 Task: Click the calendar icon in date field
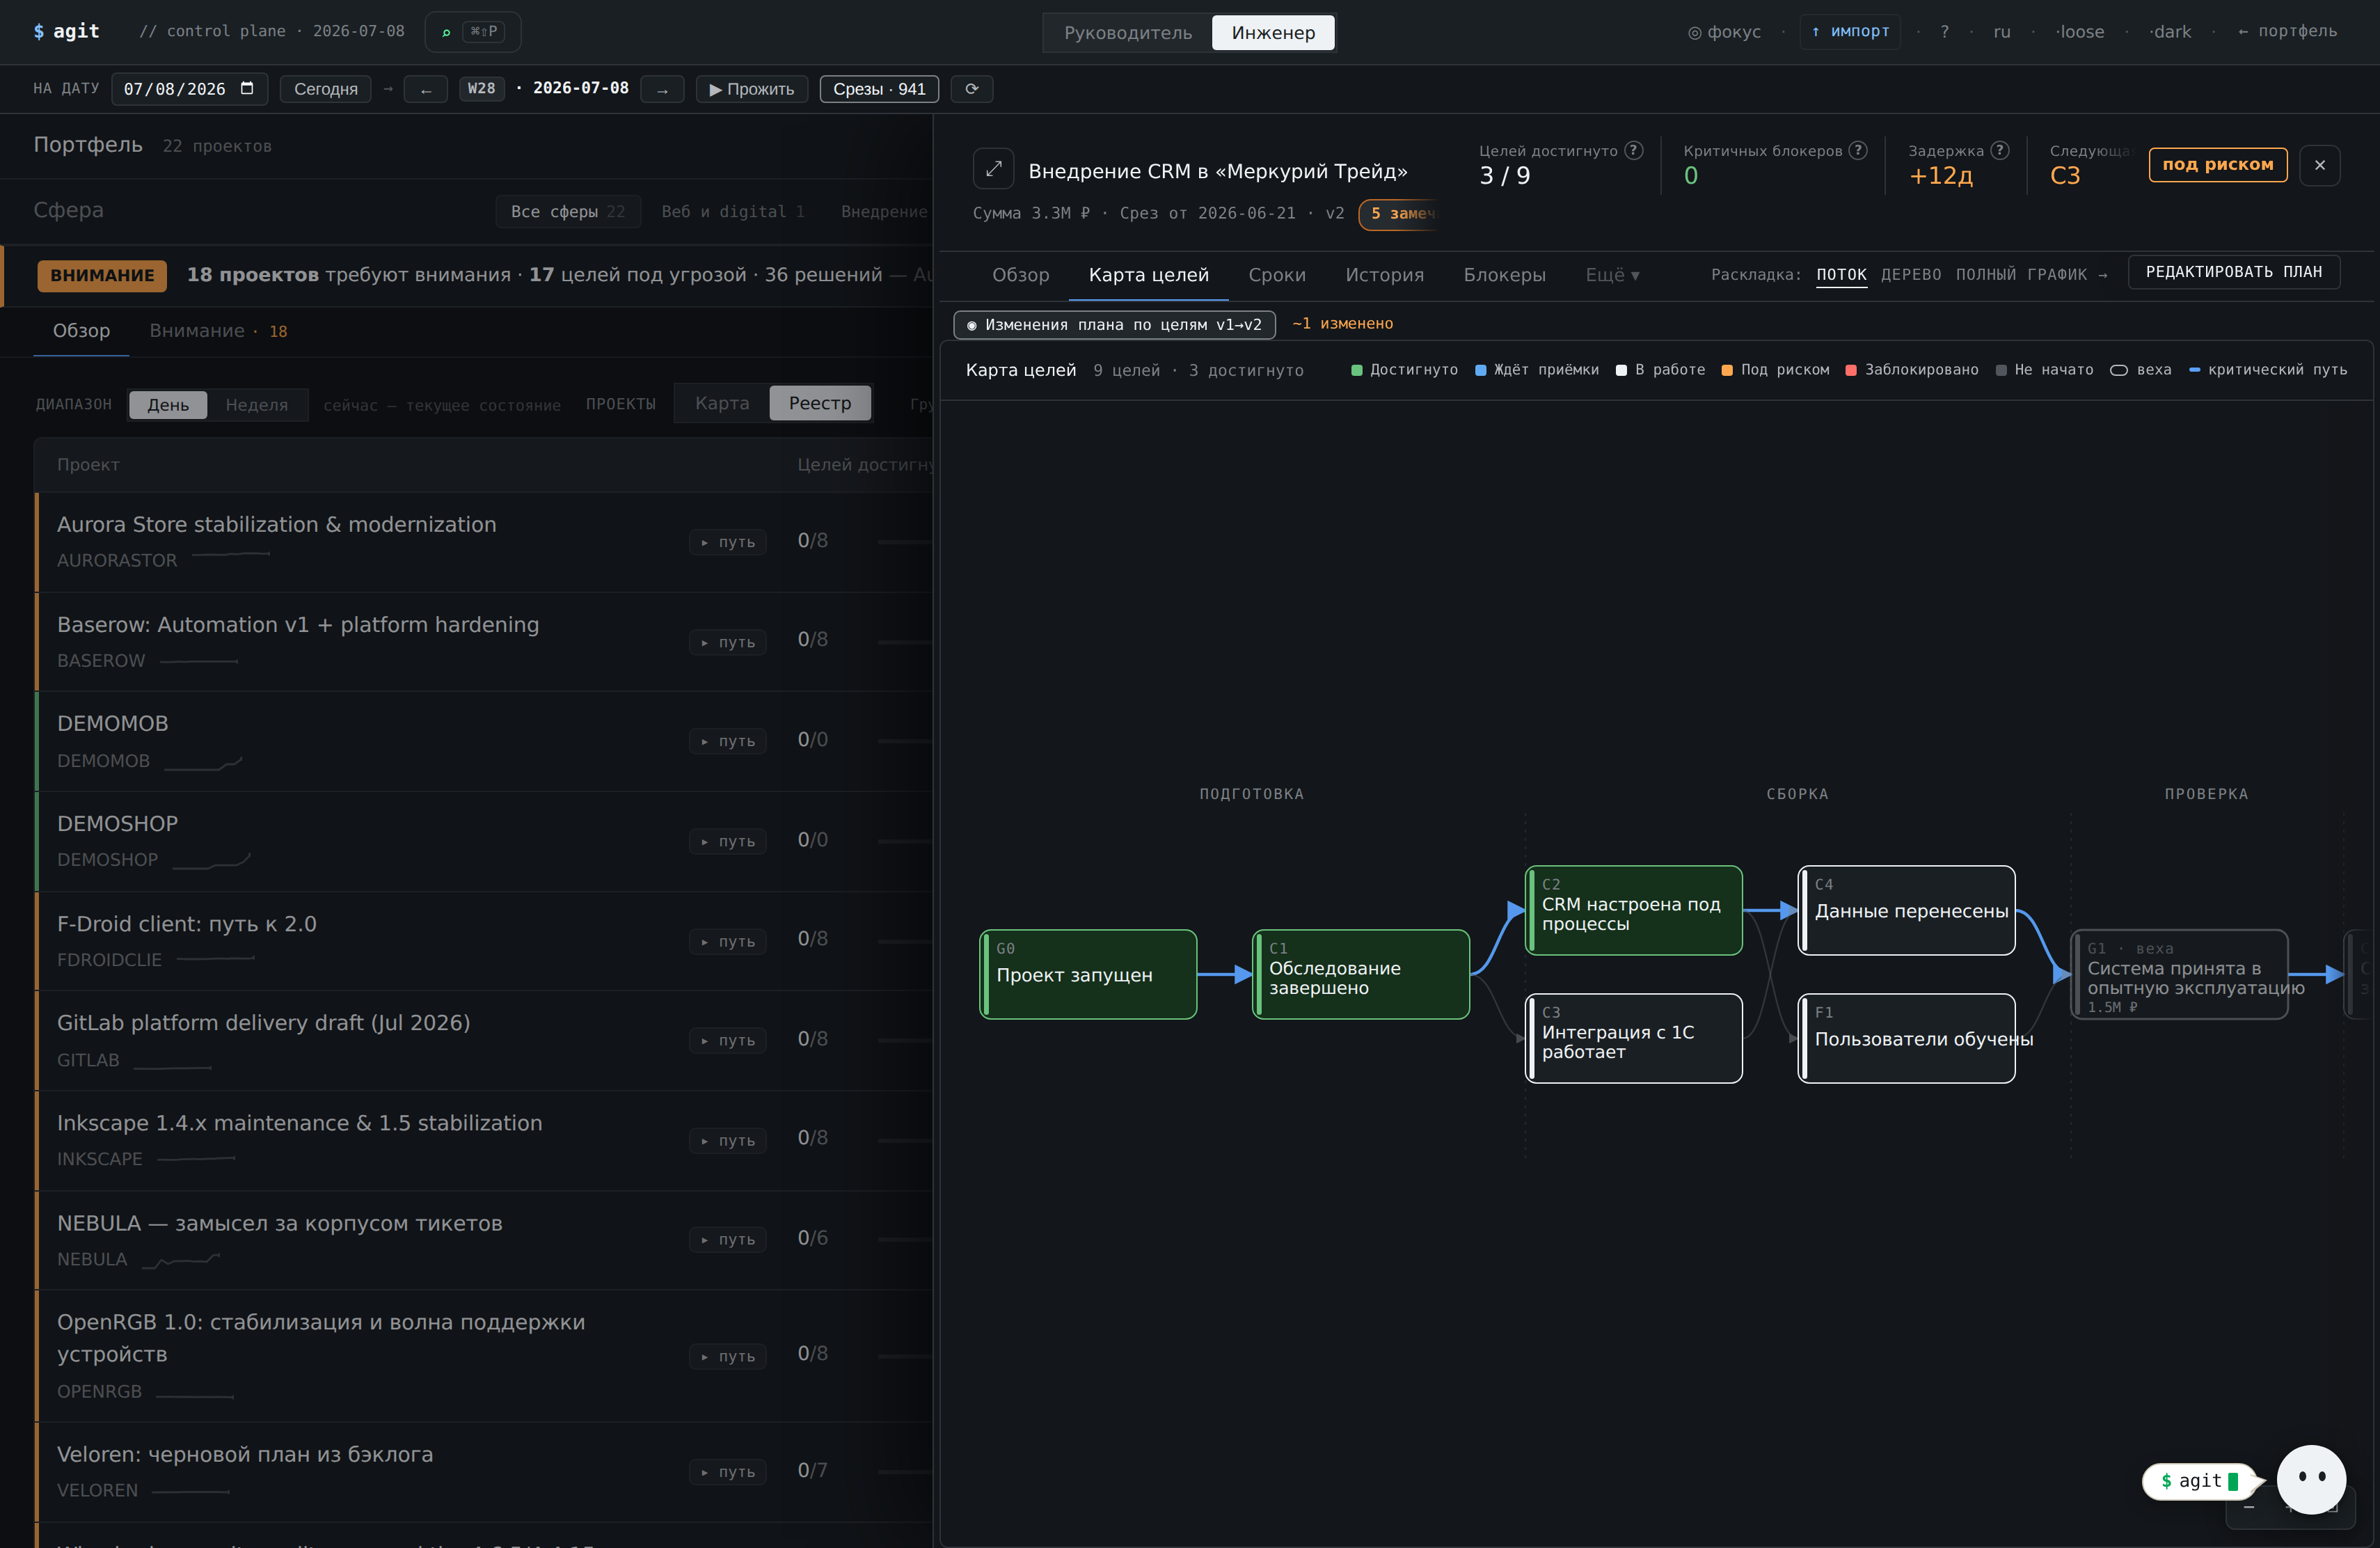[248, 88]
